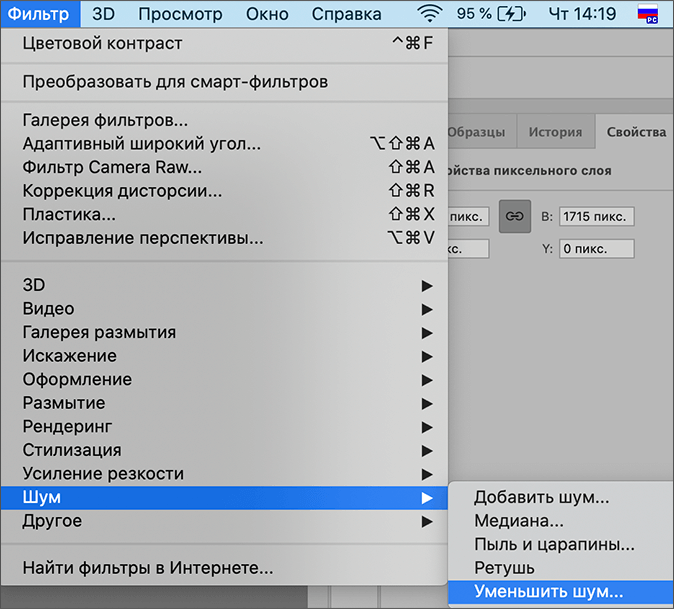Expand the 3D filter submenu
Viewport: 674px width, 609px height.
click(x=224, y=285)
